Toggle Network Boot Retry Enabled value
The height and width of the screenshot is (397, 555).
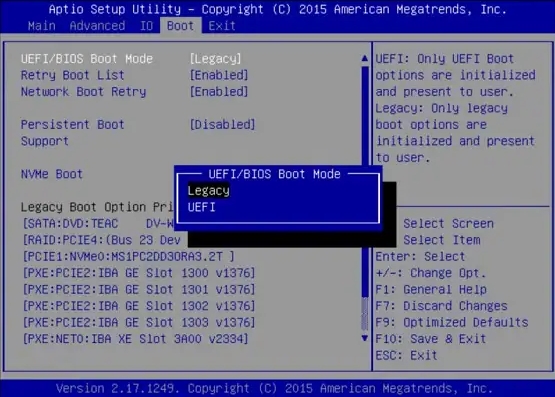coord(219,92)
